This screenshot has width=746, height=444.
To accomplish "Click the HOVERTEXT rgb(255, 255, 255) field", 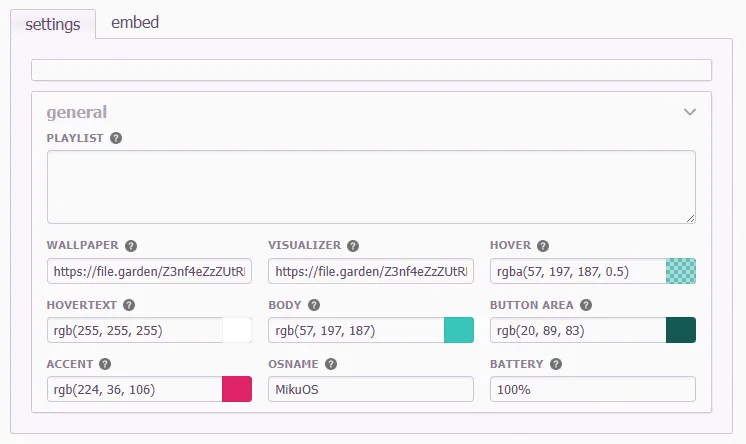I will click(x=135, y=330).
